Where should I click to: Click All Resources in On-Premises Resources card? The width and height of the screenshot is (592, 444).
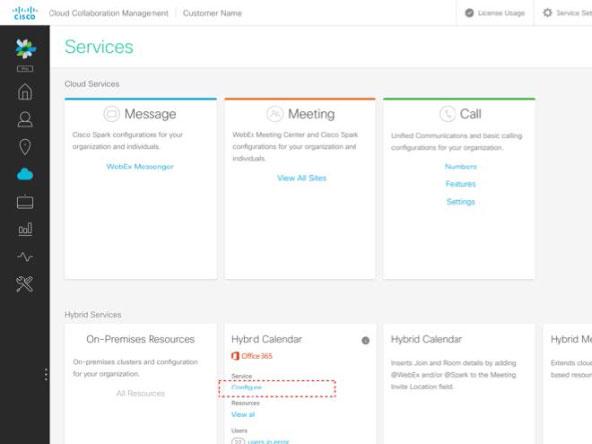(140, 393)
